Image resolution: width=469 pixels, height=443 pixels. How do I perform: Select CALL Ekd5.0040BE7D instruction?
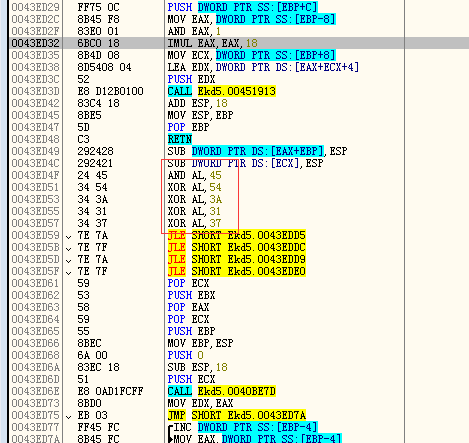222,391
